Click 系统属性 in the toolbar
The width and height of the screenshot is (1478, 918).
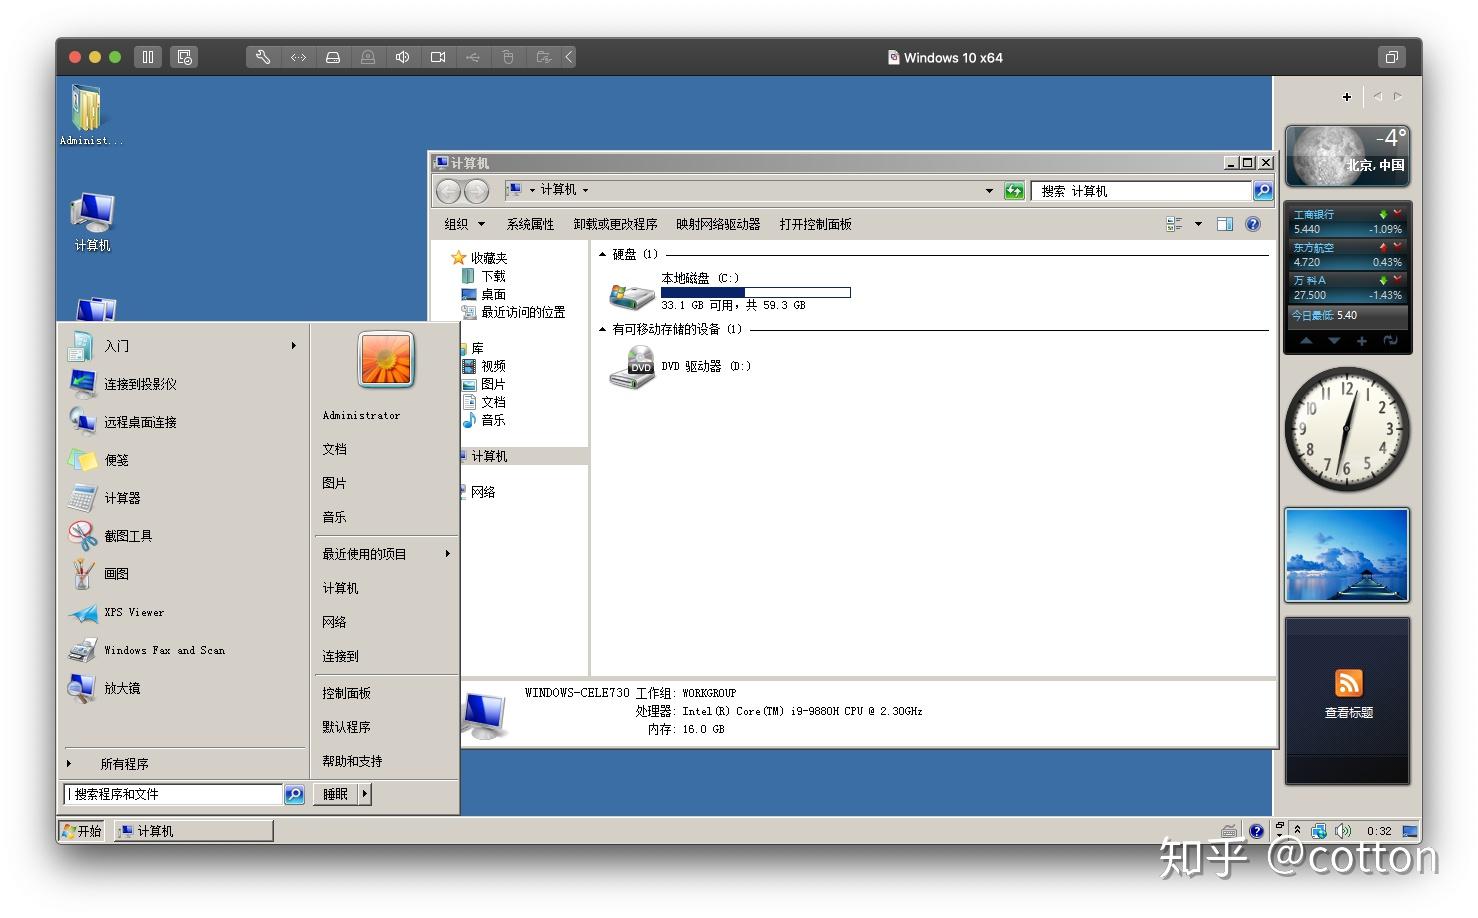[530, 224]
